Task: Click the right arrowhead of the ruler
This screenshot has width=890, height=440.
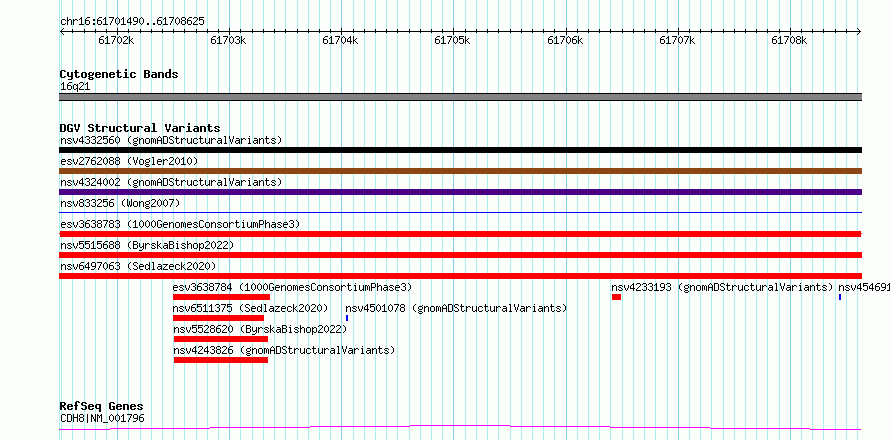Action: tap(859, 31)
